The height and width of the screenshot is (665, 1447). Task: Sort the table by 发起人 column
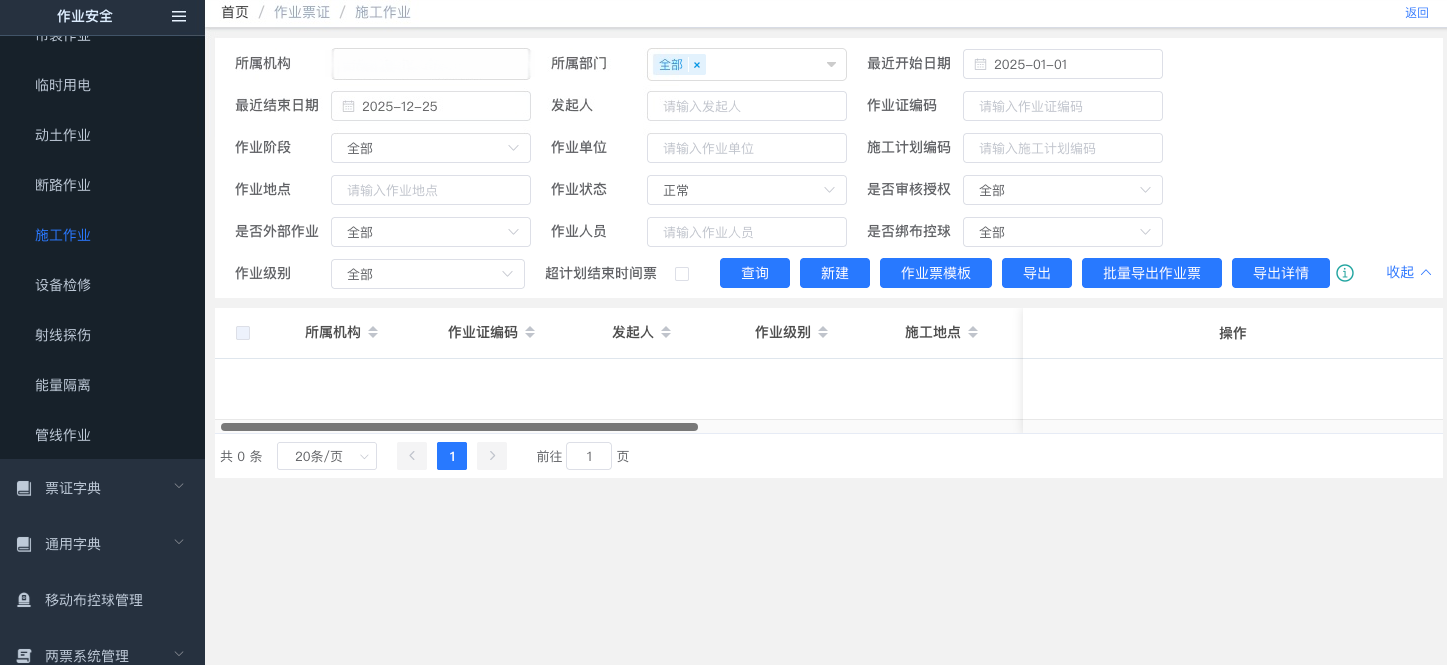666,333
